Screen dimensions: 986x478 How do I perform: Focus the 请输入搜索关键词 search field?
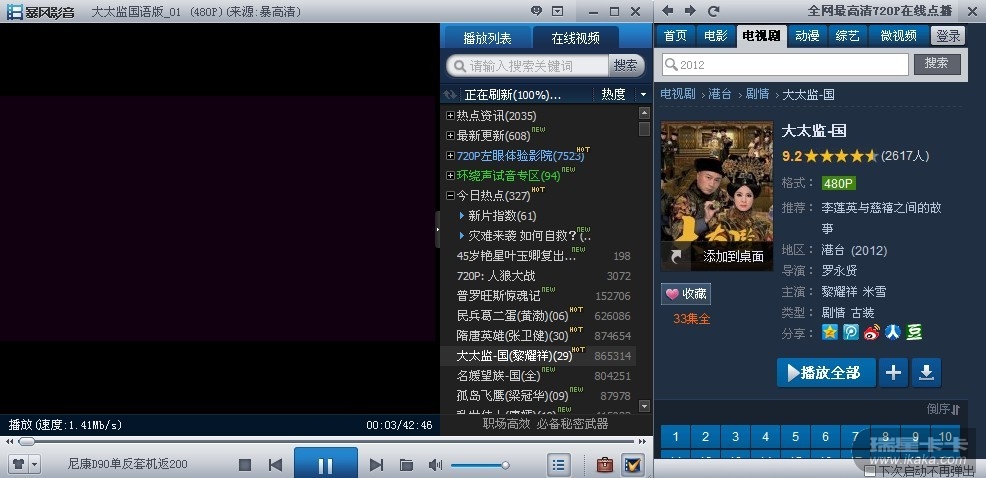tap(527, 65)
